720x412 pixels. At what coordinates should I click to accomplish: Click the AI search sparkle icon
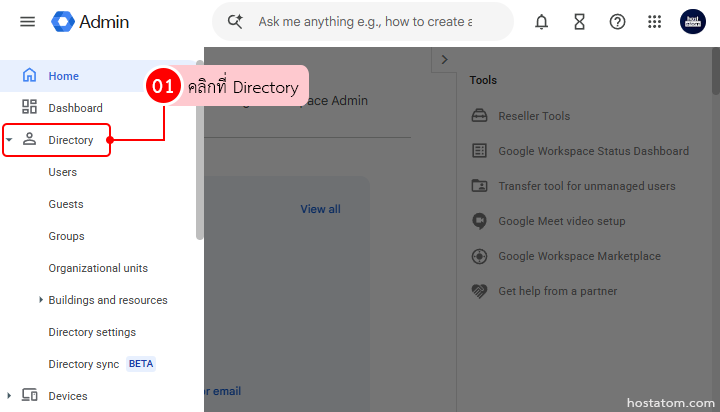[x=235, y=22]
